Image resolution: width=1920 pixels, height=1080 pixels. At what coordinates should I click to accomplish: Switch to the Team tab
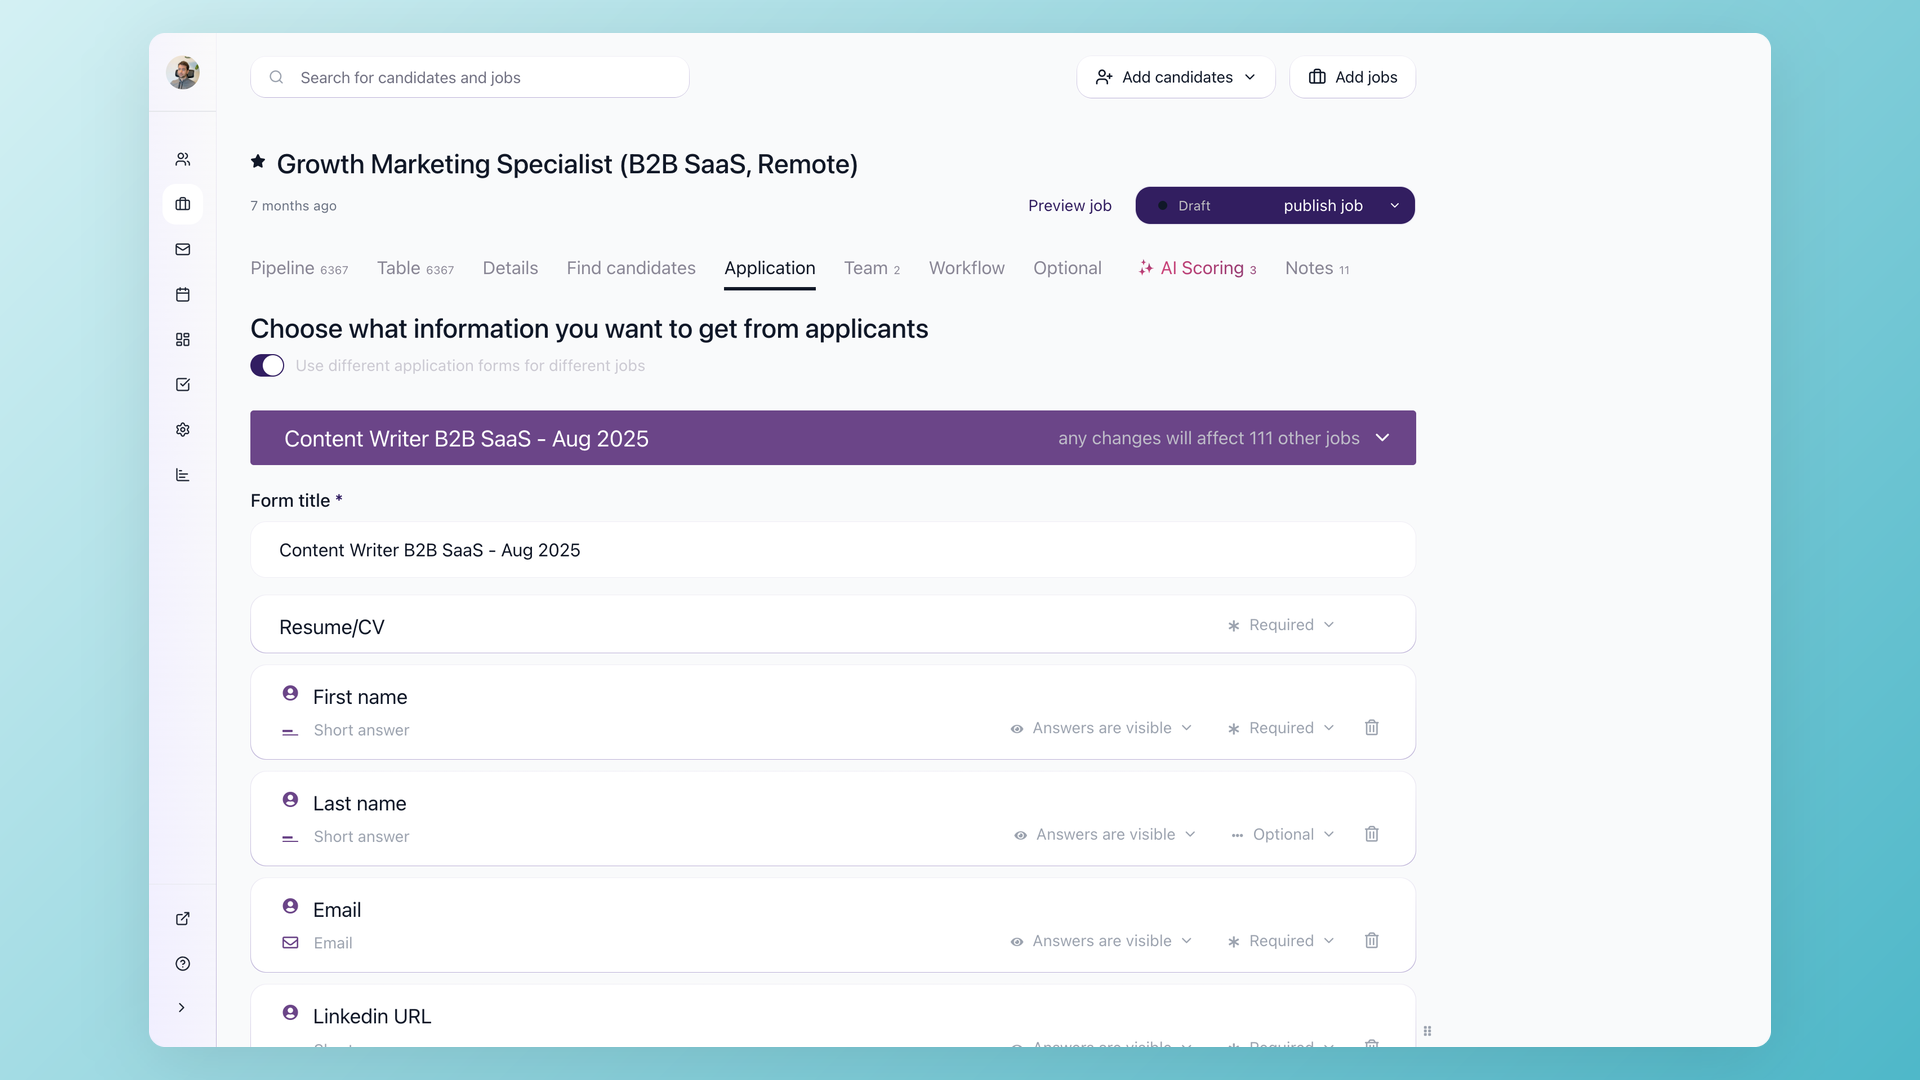[872, 268]
